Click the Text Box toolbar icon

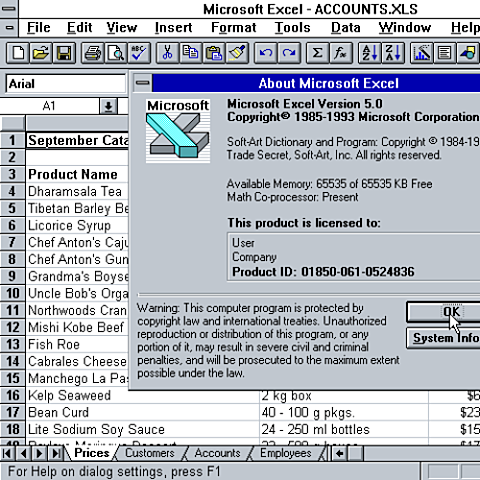(x=445, y=53)
